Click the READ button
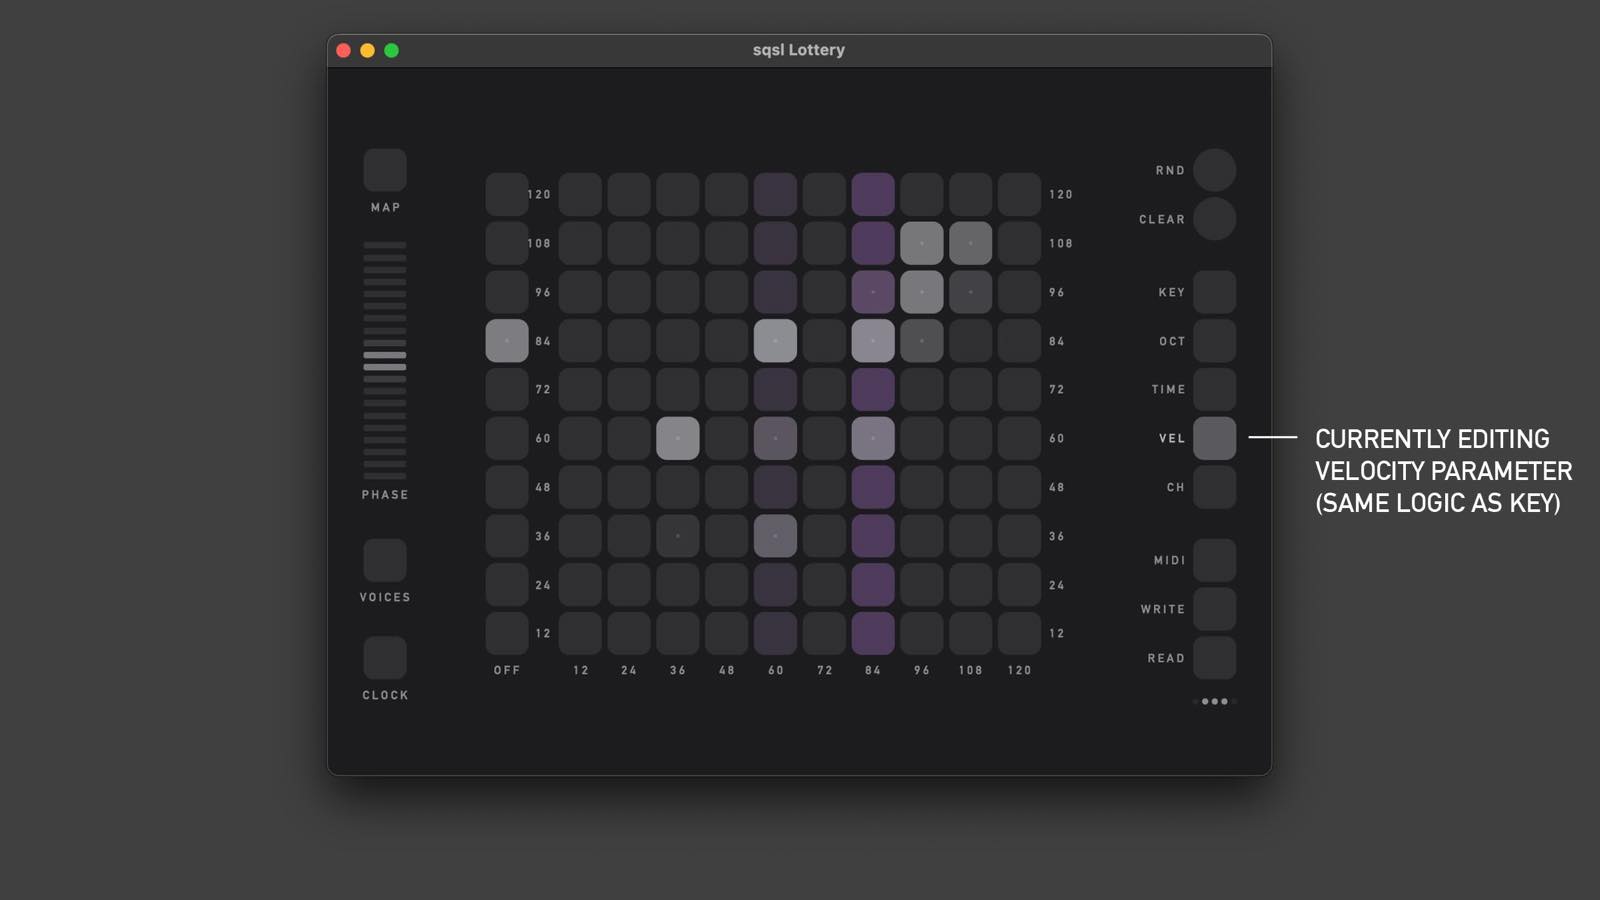1600x900 pixels. 1214,658
